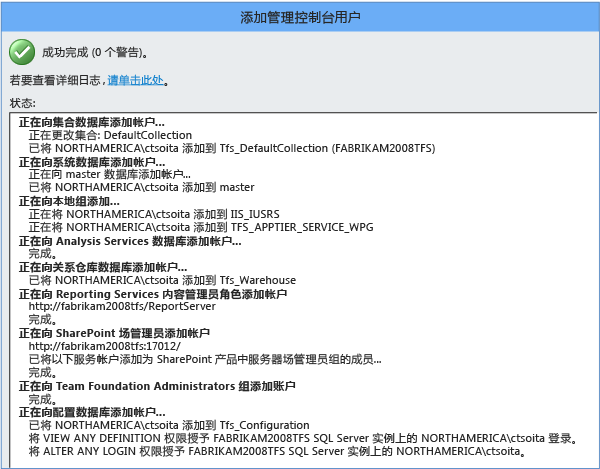Select the line adding ctsoita to Tfs_Warehouse
The width and height of the screenshot is (600, 469).
pos(162,280)
